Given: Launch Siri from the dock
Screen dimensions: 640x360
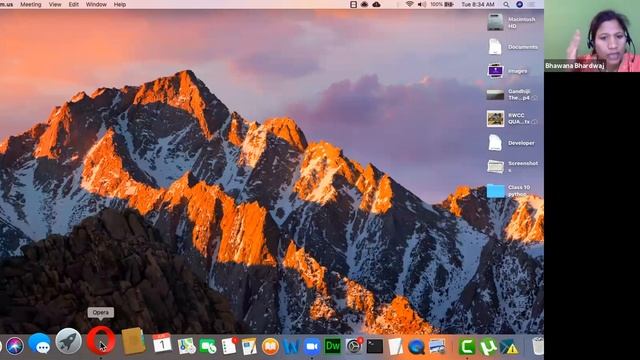Looking at the screenshot, I should [15, 346].
